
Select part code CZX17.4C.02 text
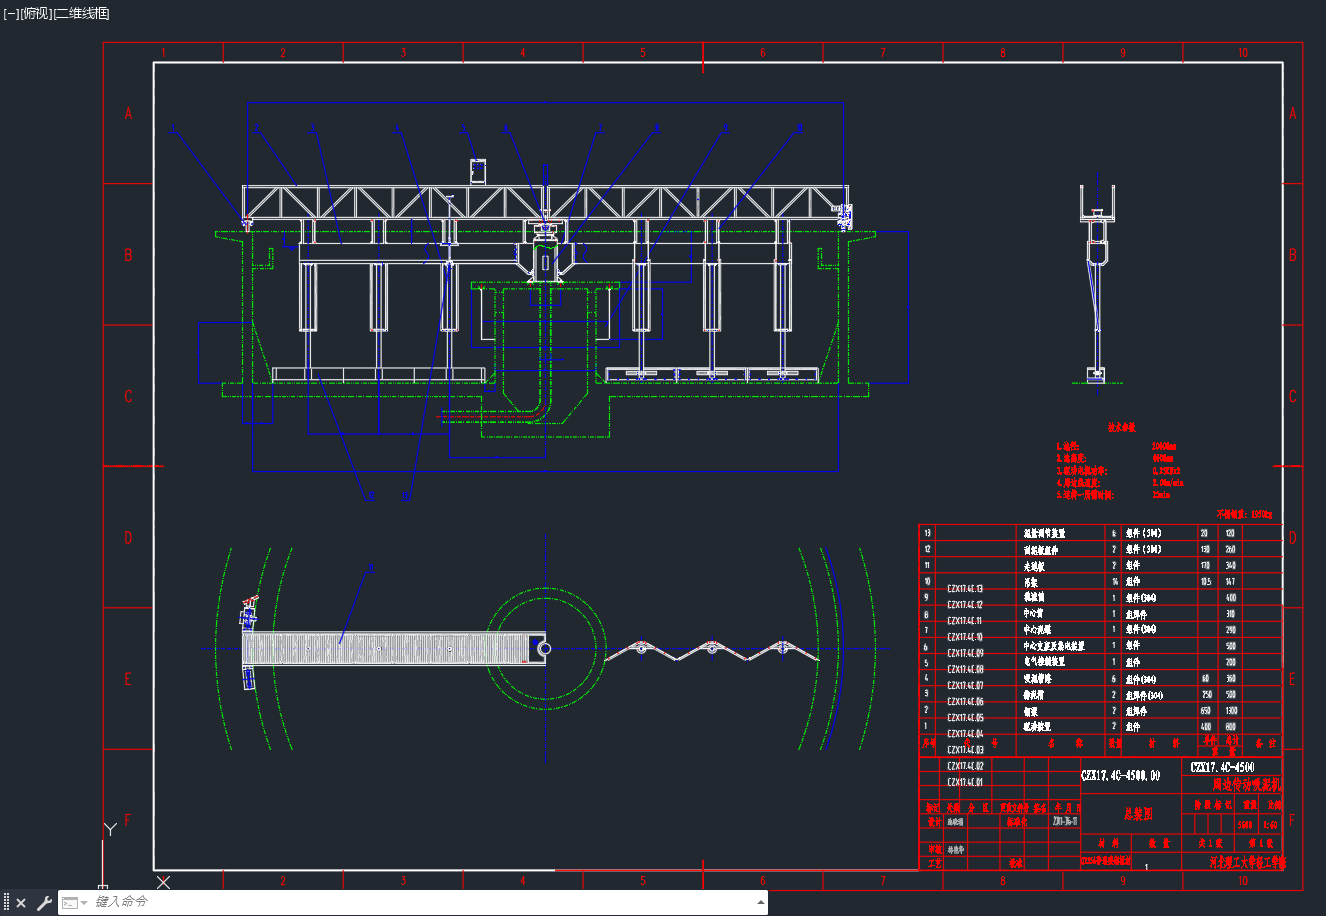pyautogui.click(x=965, y=766)
